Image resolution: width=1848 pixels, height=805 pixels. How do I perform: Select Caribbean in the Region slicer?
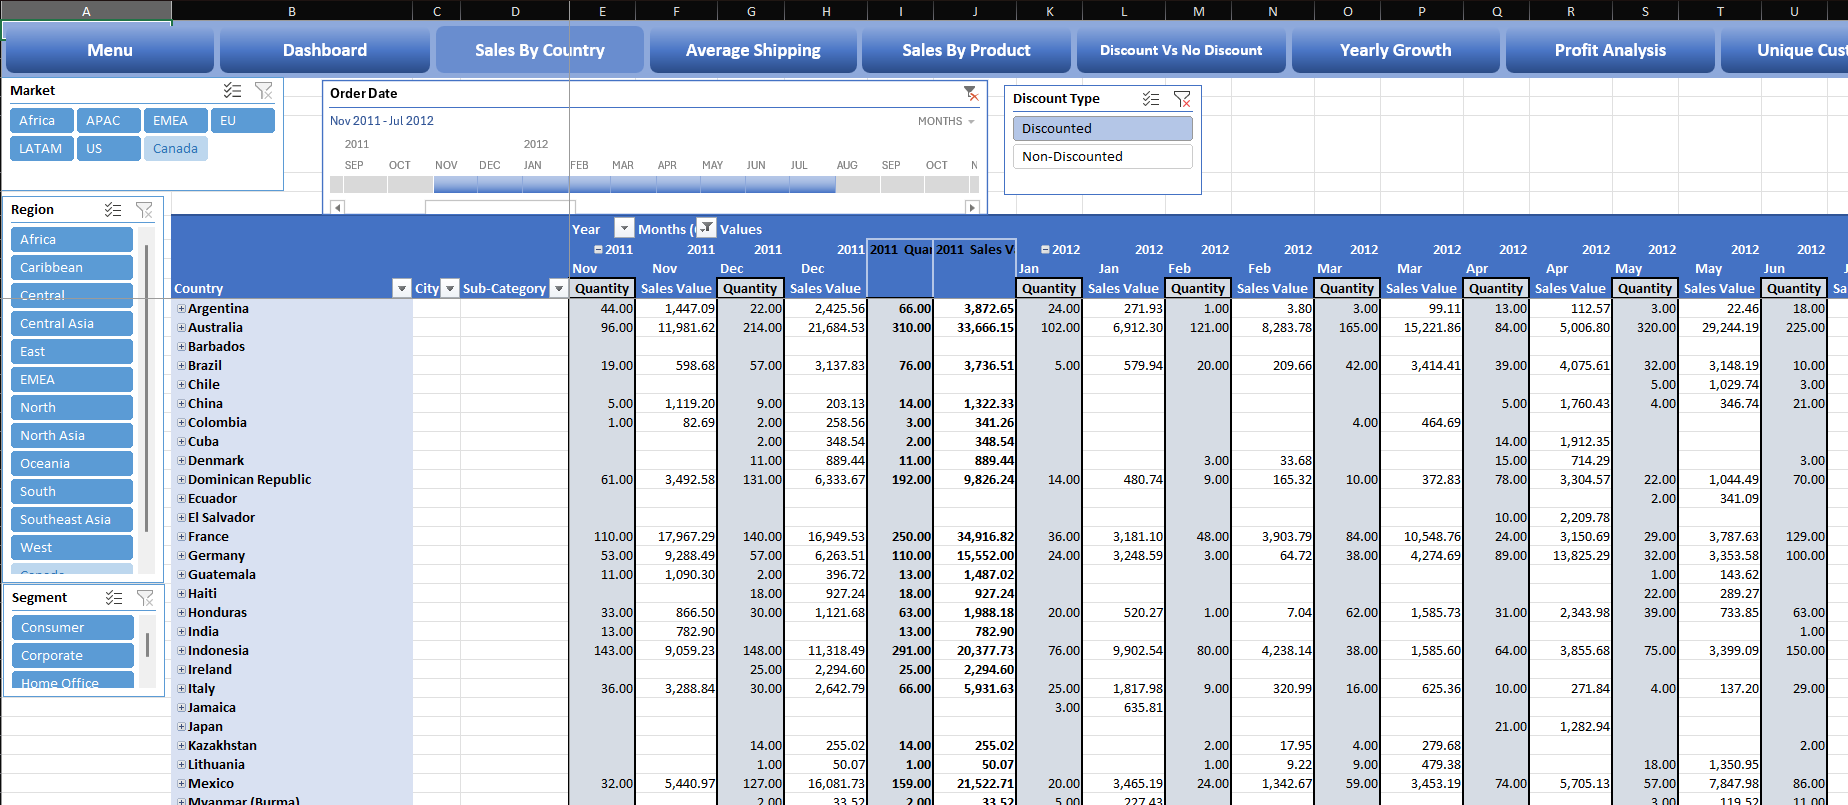pyautogui.click(x=72, y=267)
